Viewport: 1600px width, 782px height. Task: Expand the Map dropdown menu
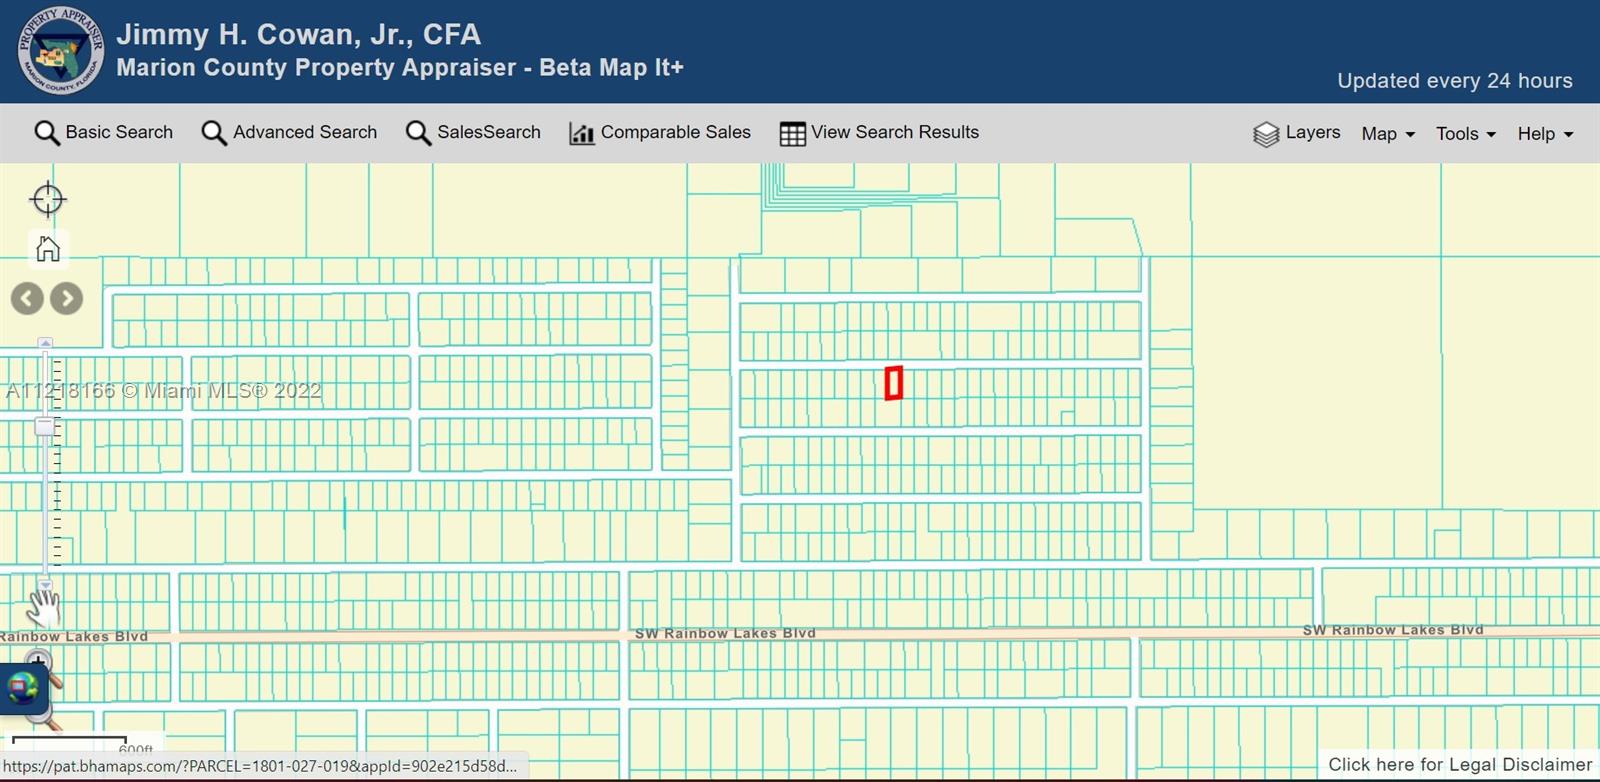pyautogui.click(x=1388, y=134)
